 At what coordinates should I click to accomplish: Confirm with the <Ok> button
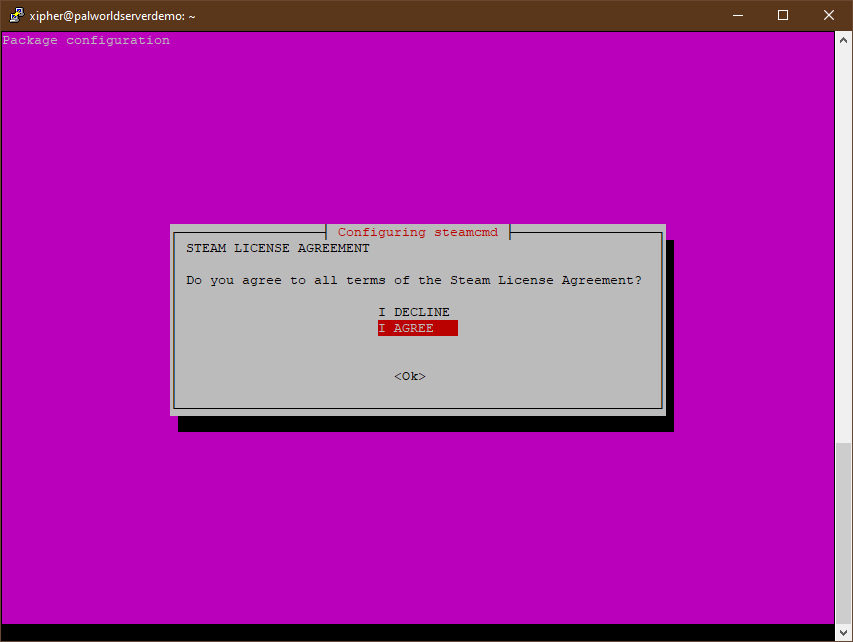[x=410, y=376]
